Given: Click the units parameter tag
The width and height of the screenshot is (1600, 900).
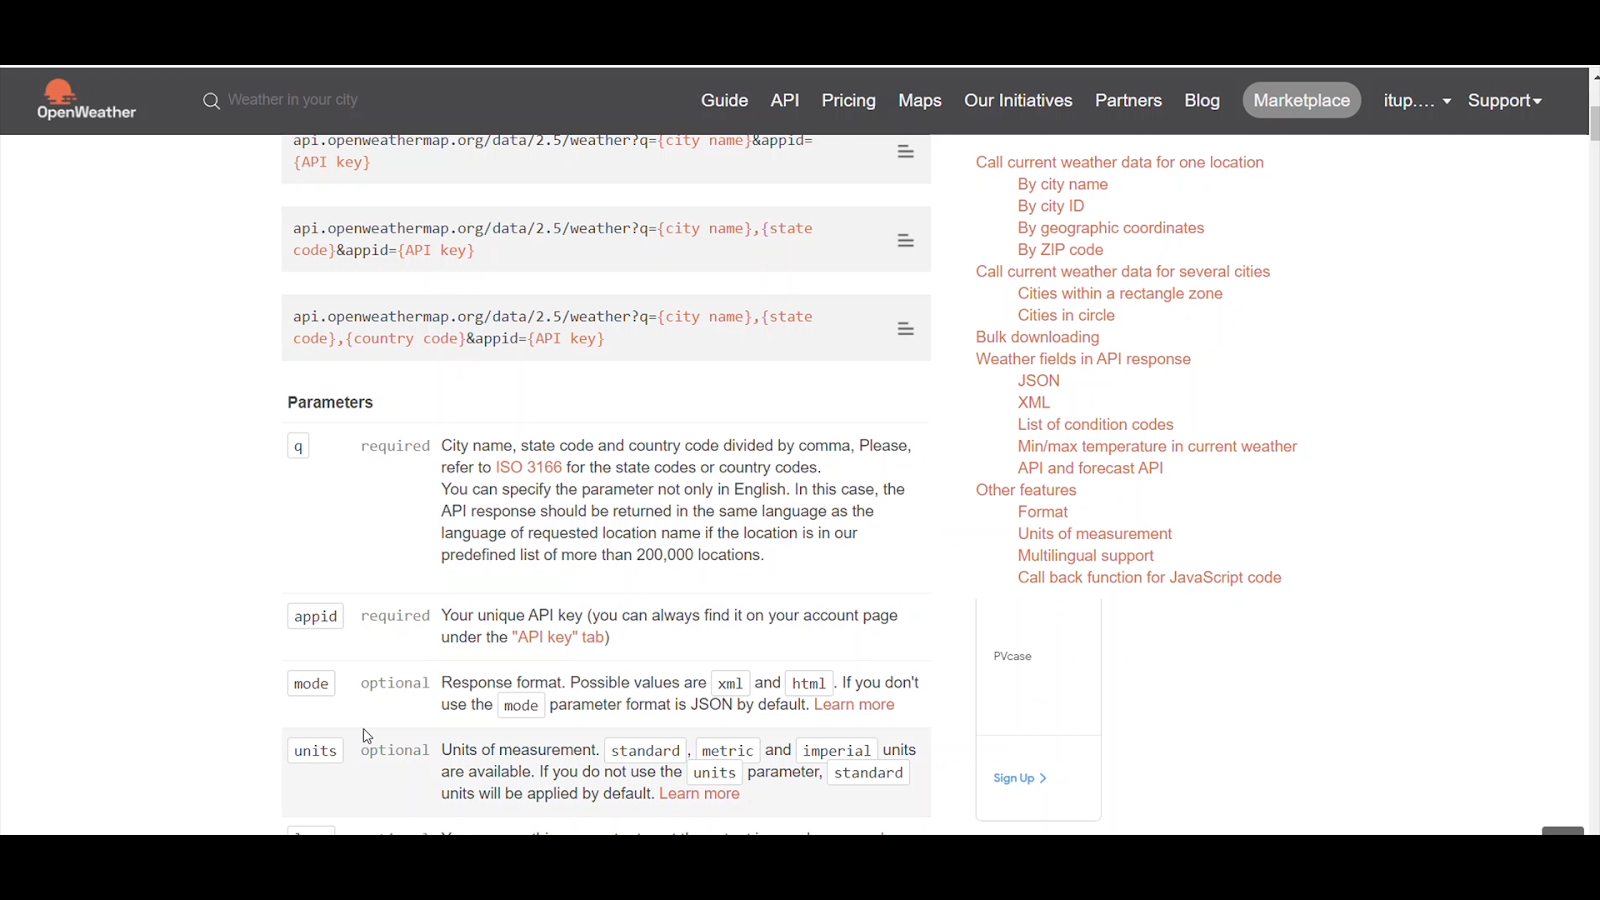Looking at the screenshot, I should [x=316, y=751].
